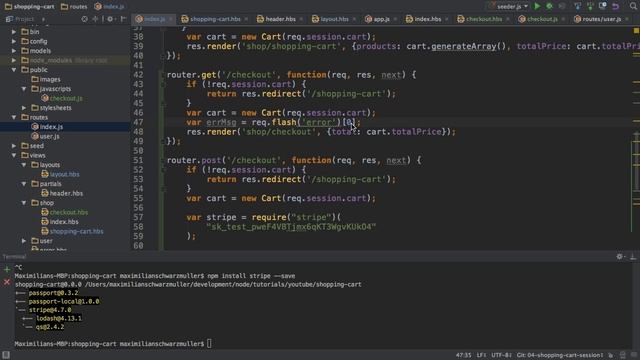Switch to routes/user.js editor tab
The height and width of the screenshot is (360, 640).
601,19
